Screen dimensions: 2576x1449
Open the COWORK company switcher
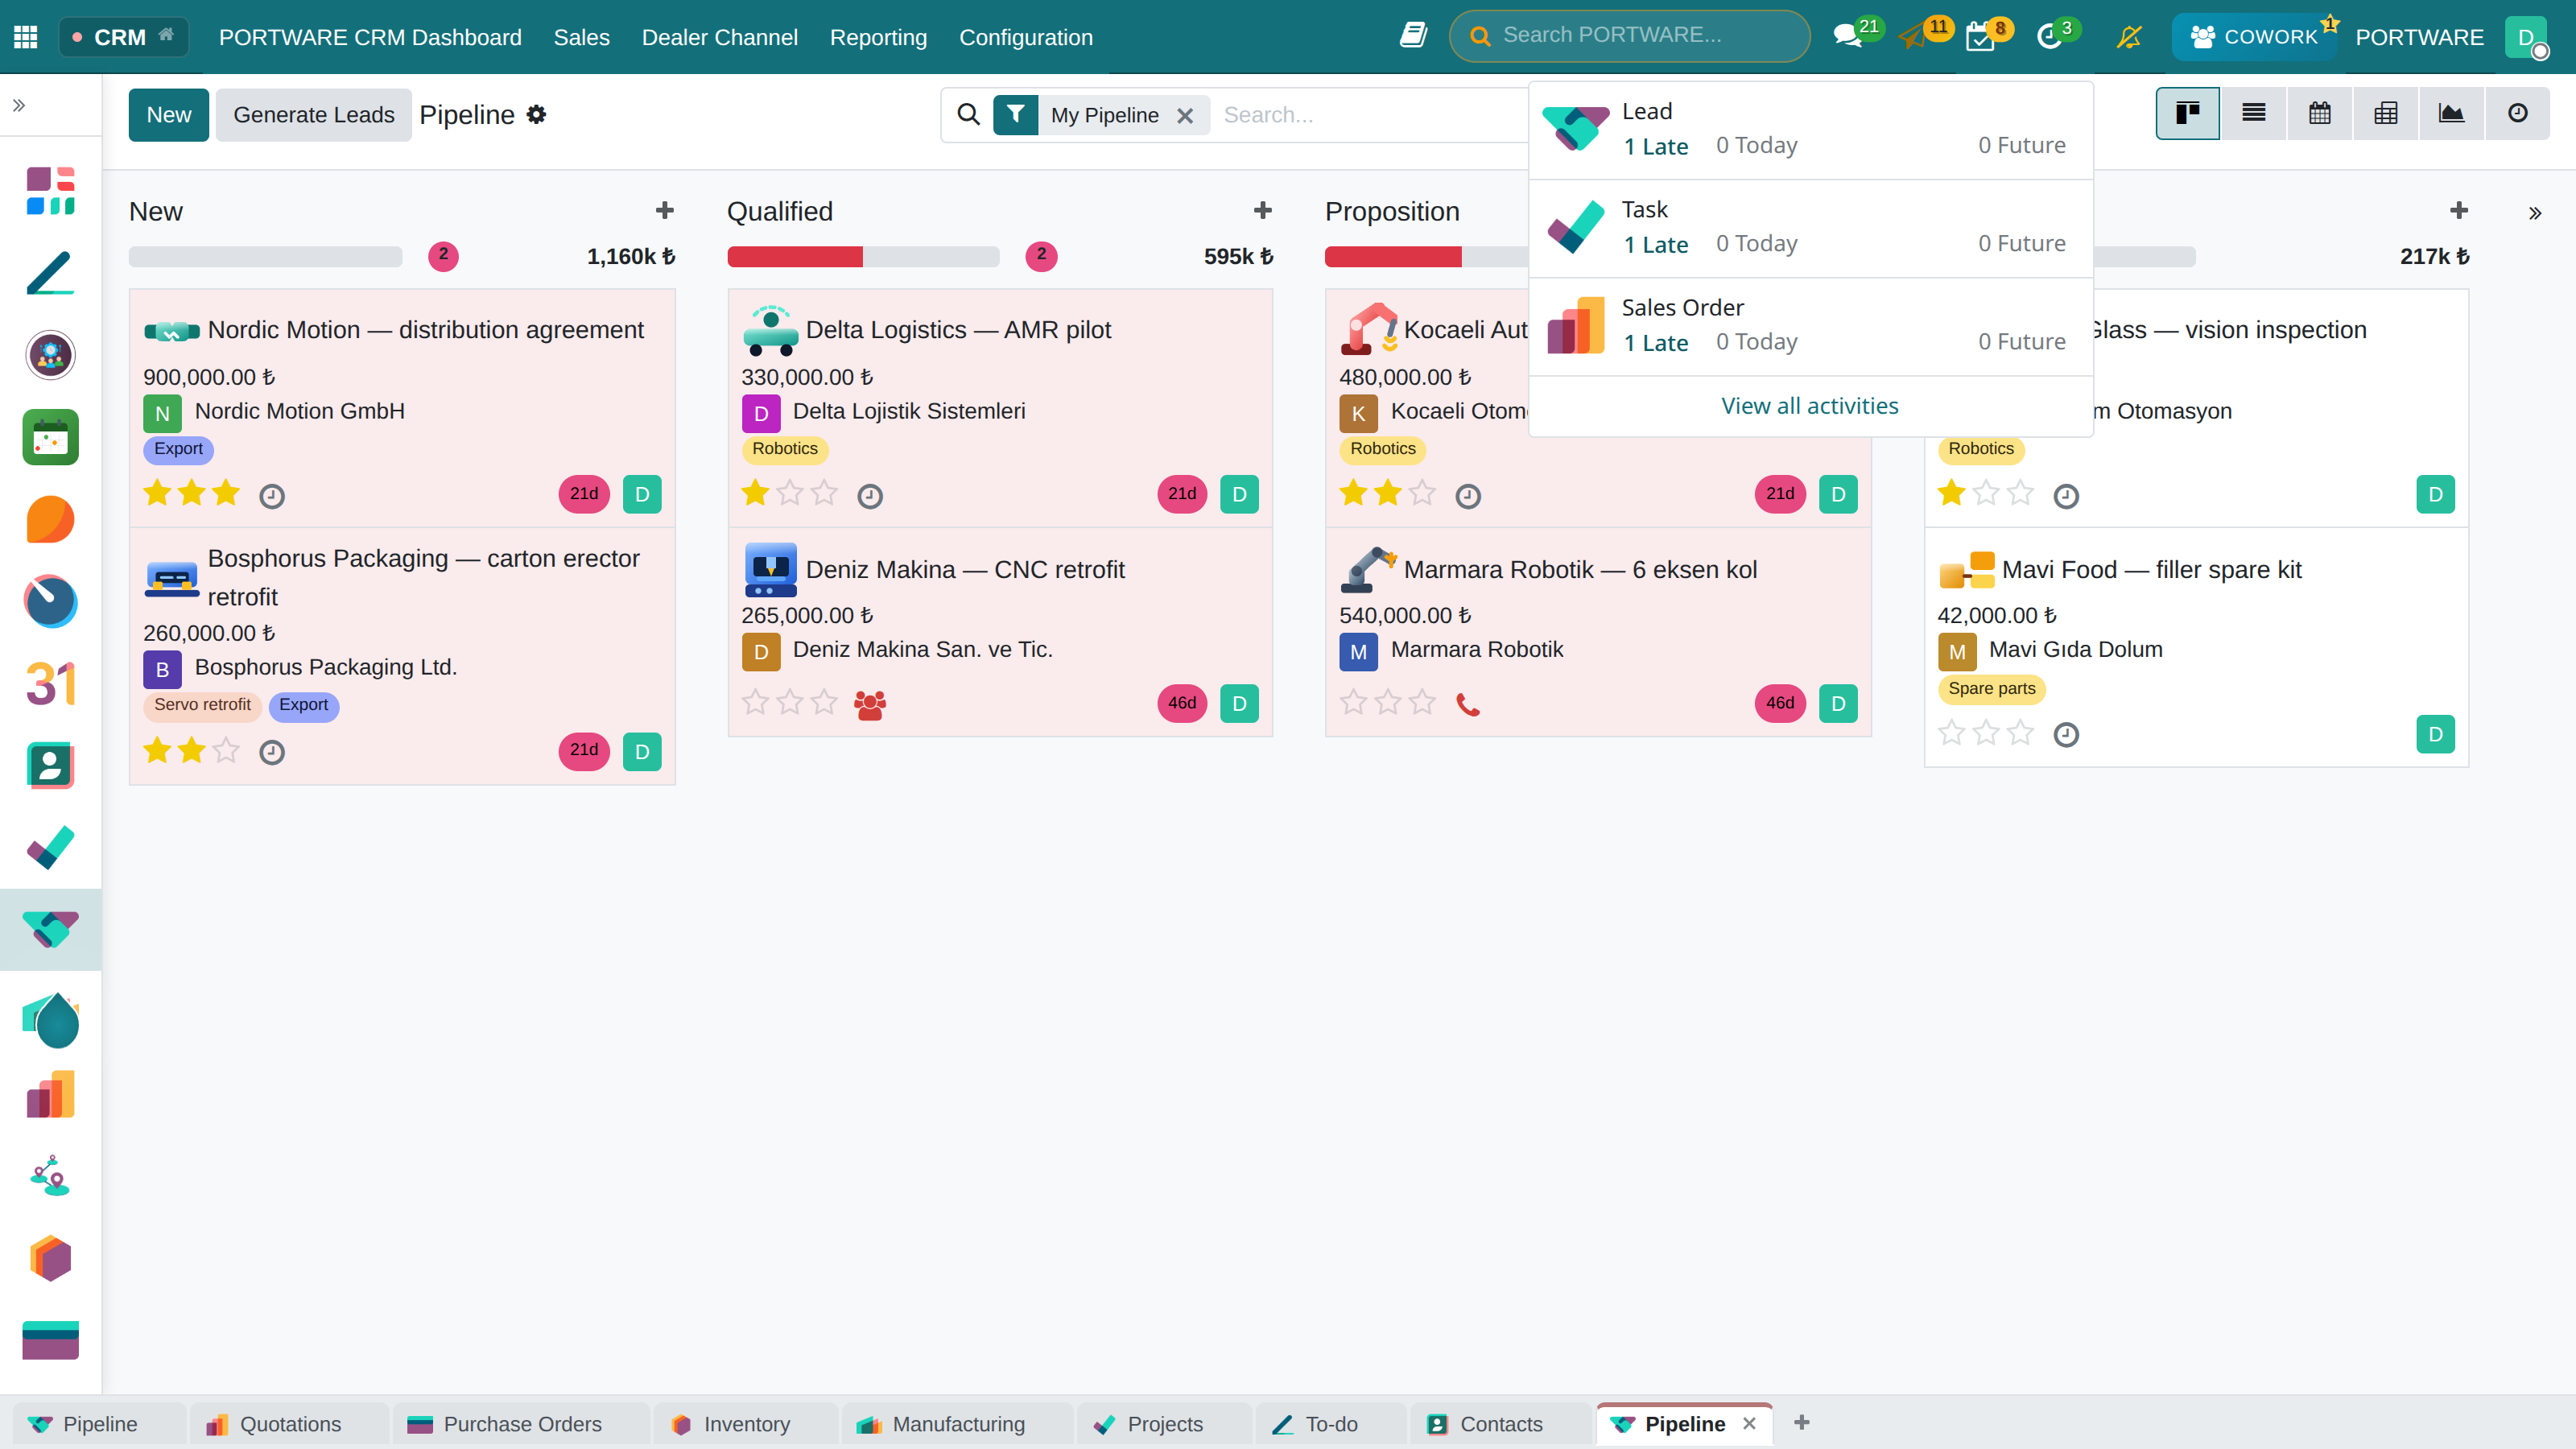[x=2253, y=37]
